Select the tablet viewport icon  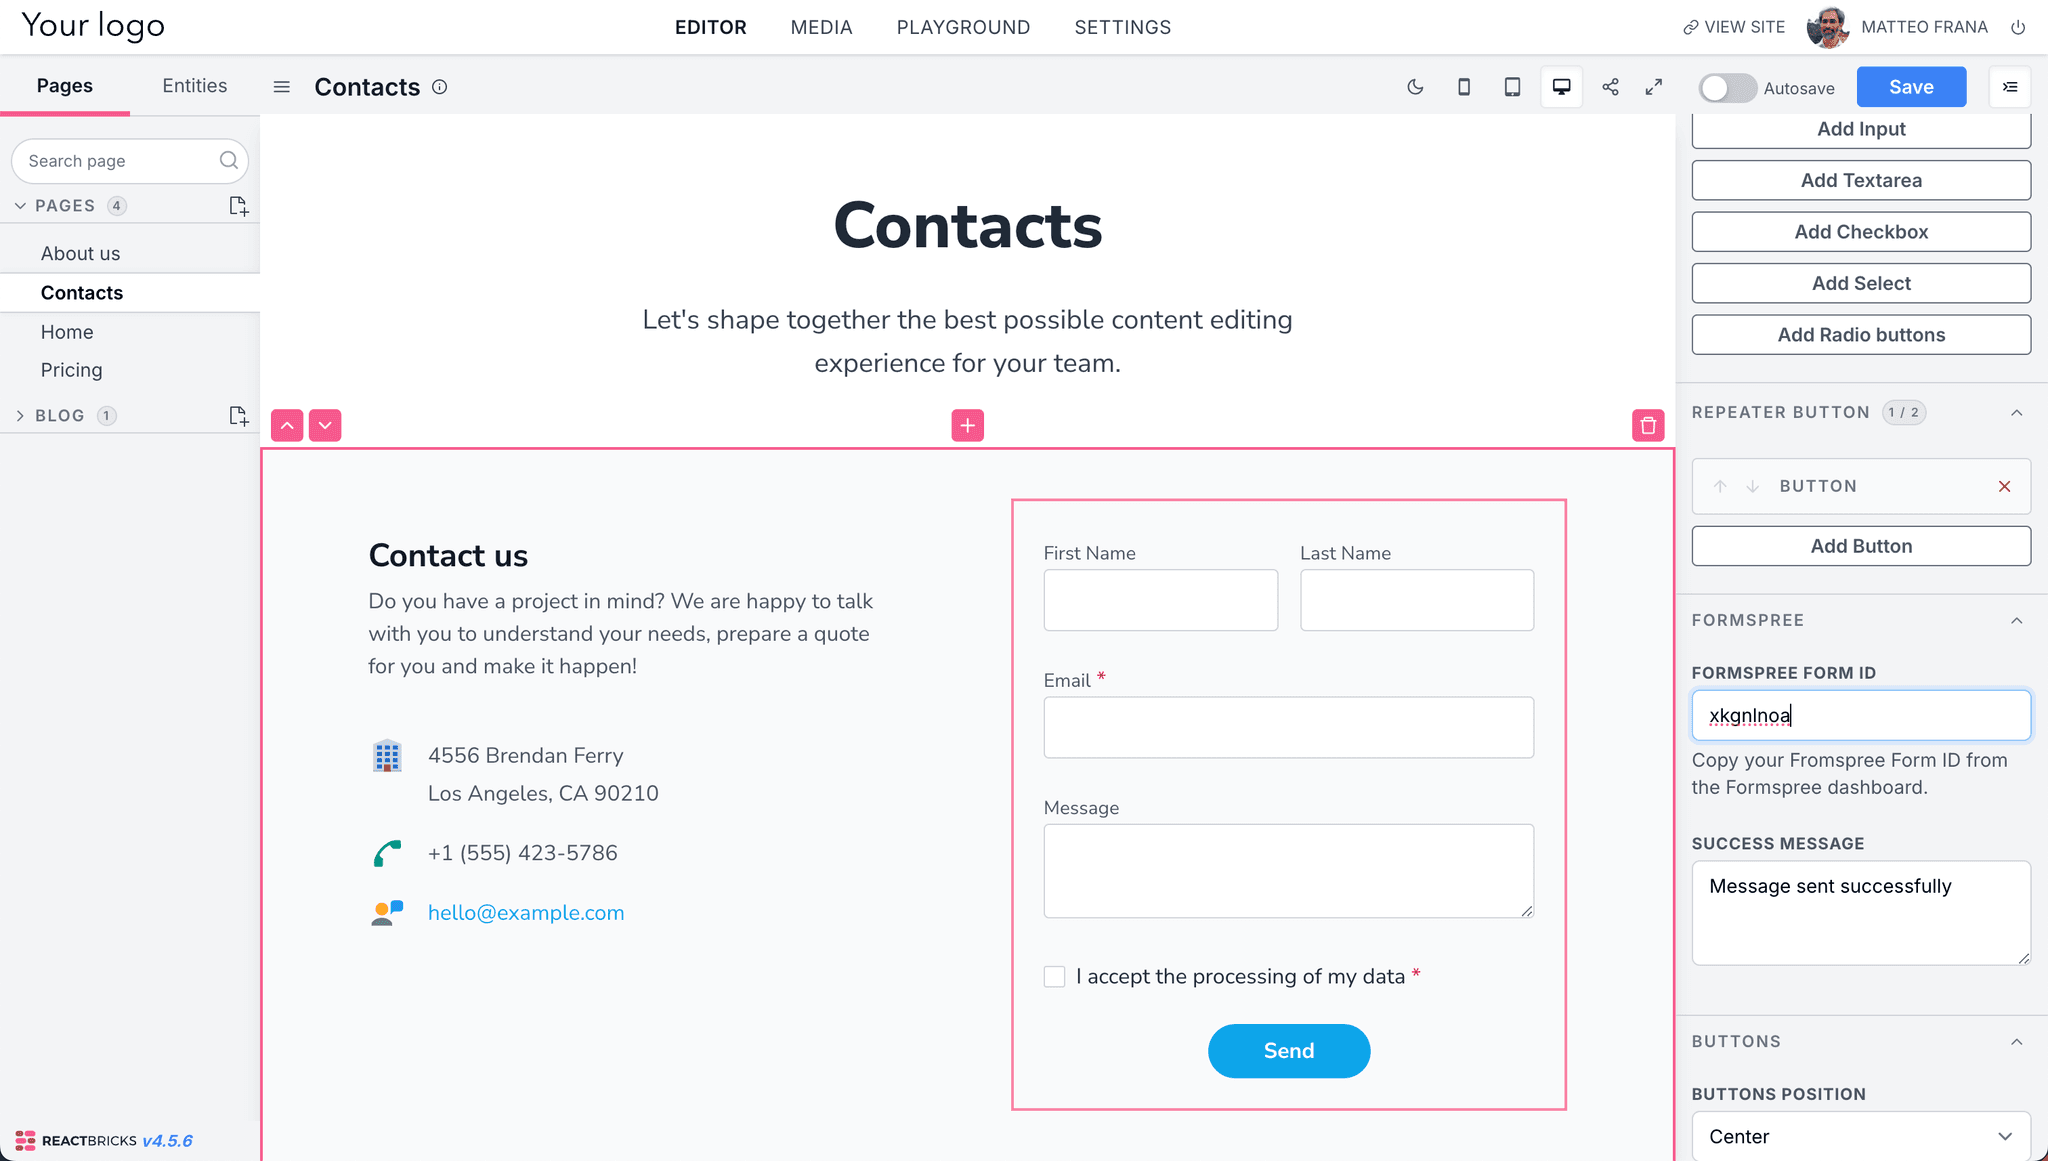coord(1512,87)
